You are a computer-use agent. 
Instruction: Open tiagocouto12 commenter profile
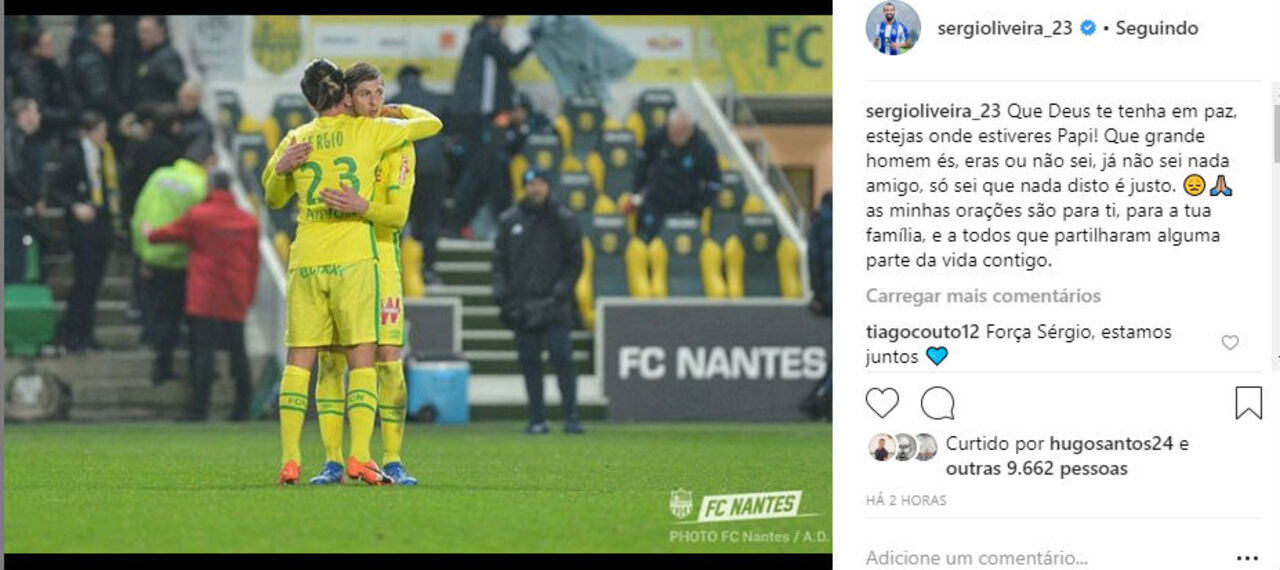coord(922,332)
